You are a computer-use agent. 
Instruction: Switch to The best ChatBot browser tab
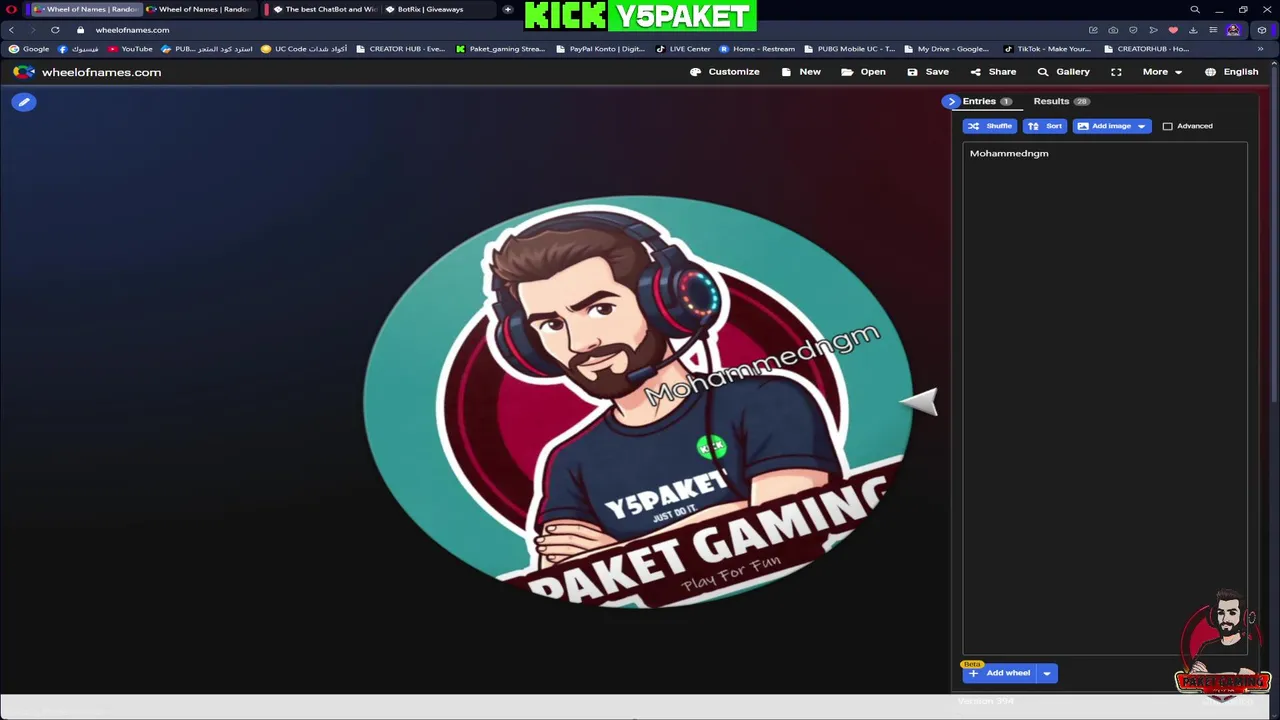click(x=323, y=9)
